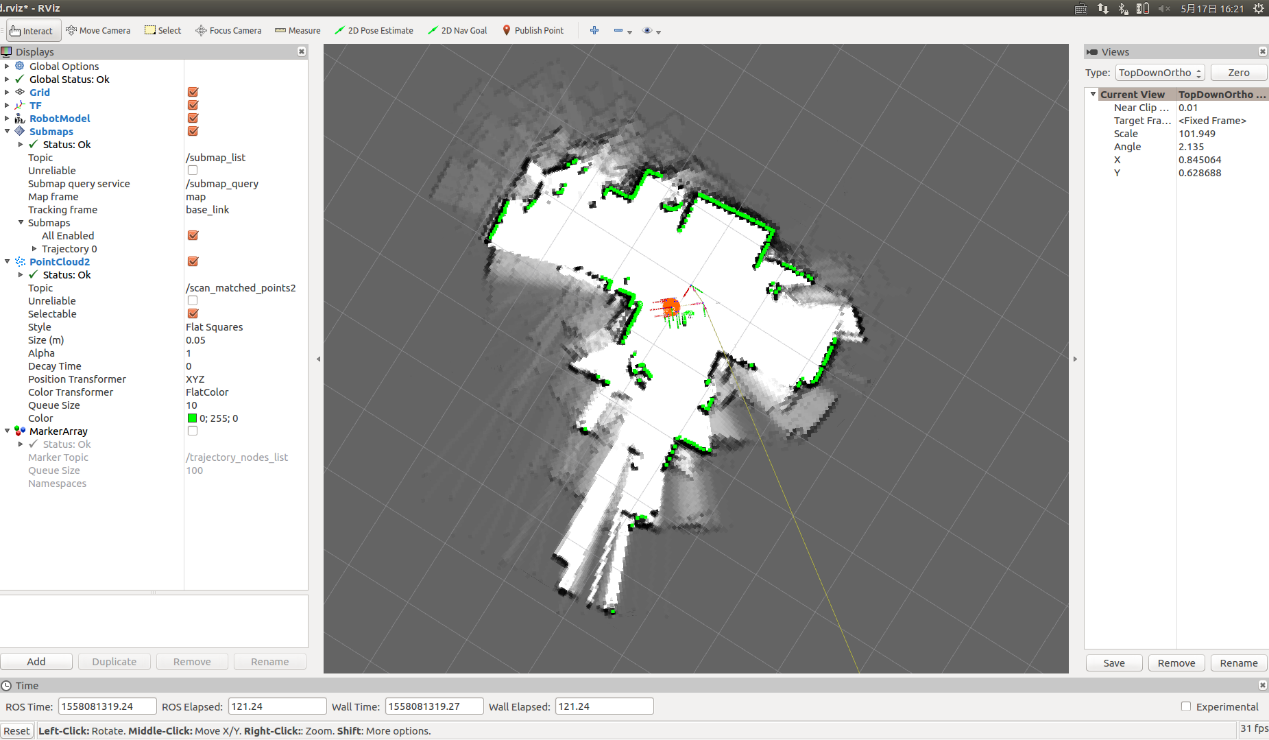Disable the Grid display checkbox
1269x740 pixels.
(x=193, y=92)
